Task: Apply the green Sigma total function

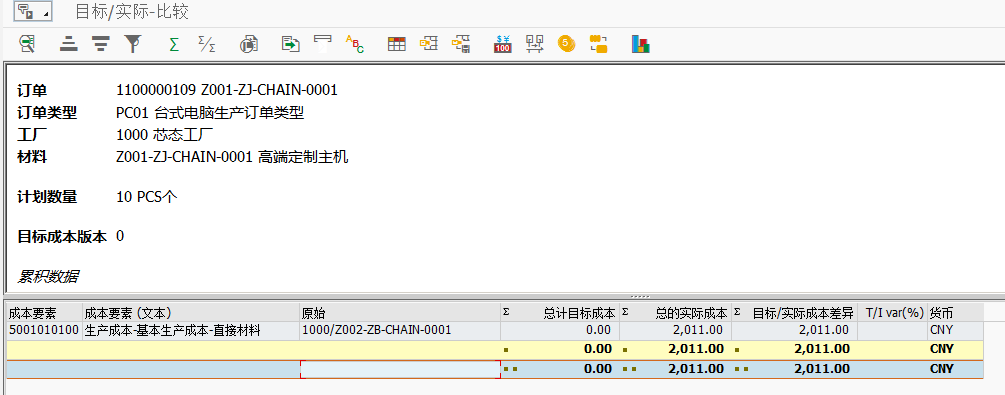Action: click(x=174, y=44)
